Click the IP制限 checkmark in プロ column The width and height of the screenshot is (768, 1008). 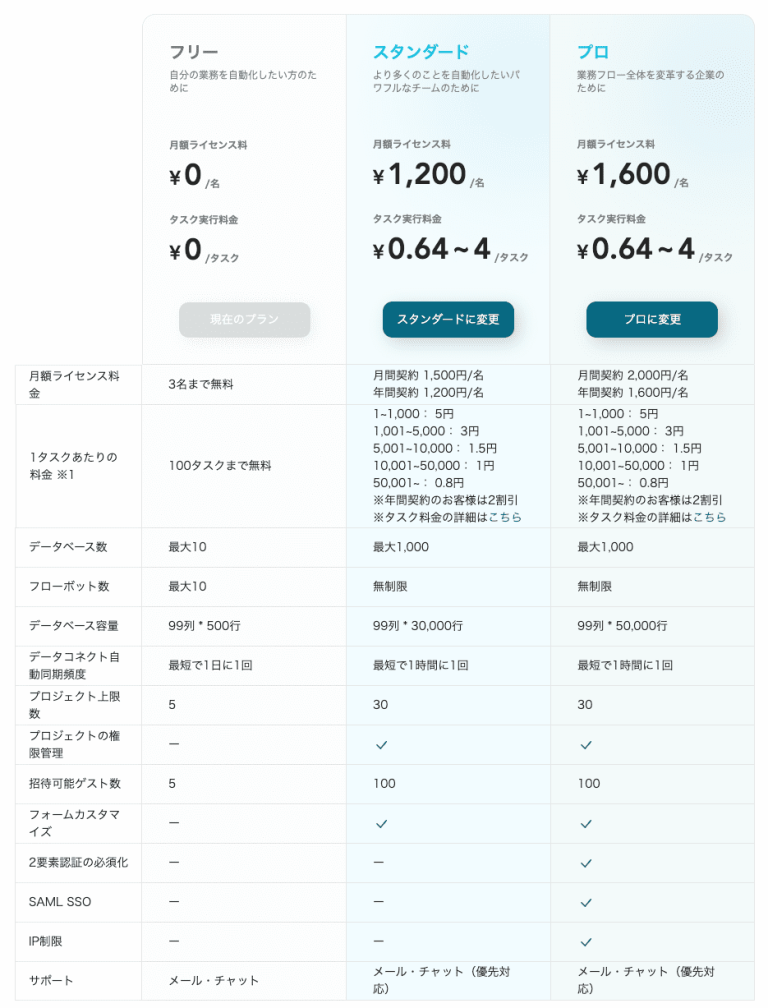[583, 941]
